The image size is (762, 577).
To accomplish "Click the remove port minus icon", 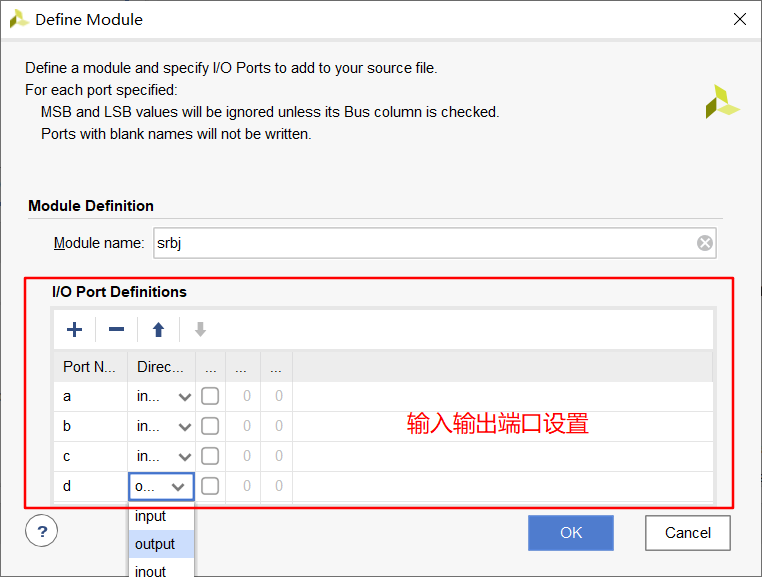I will (116, 330).
